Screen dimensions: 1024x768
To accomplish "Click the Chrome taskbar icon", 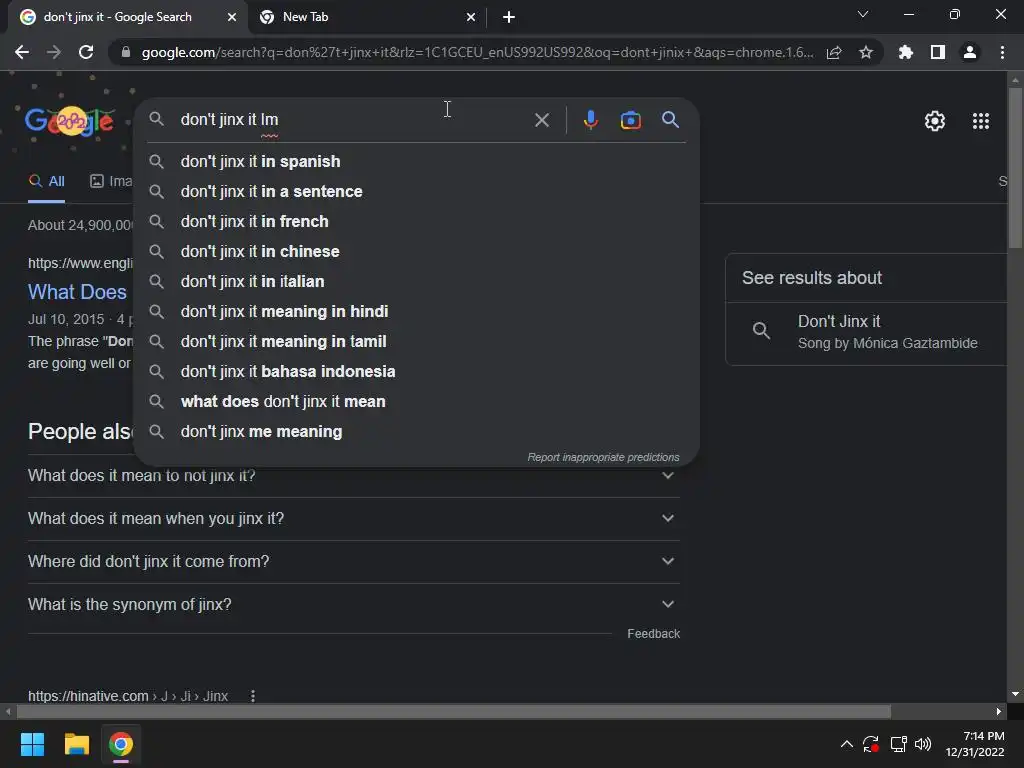I will 121,744.
